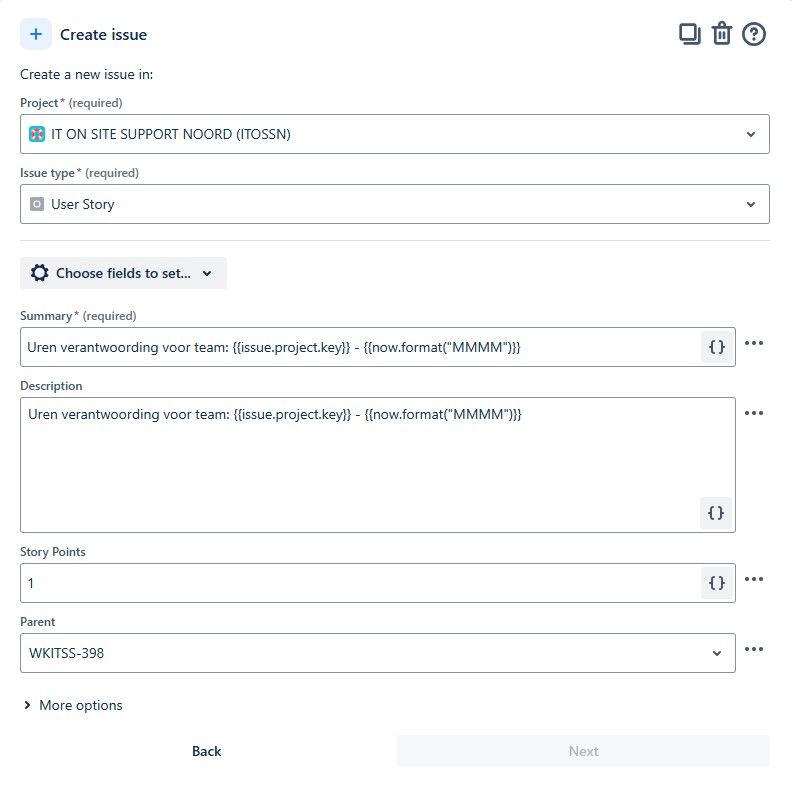Screen dimensions: 792x787
Task: Insert smart value in Summary field
Action: tap(717, 347)
